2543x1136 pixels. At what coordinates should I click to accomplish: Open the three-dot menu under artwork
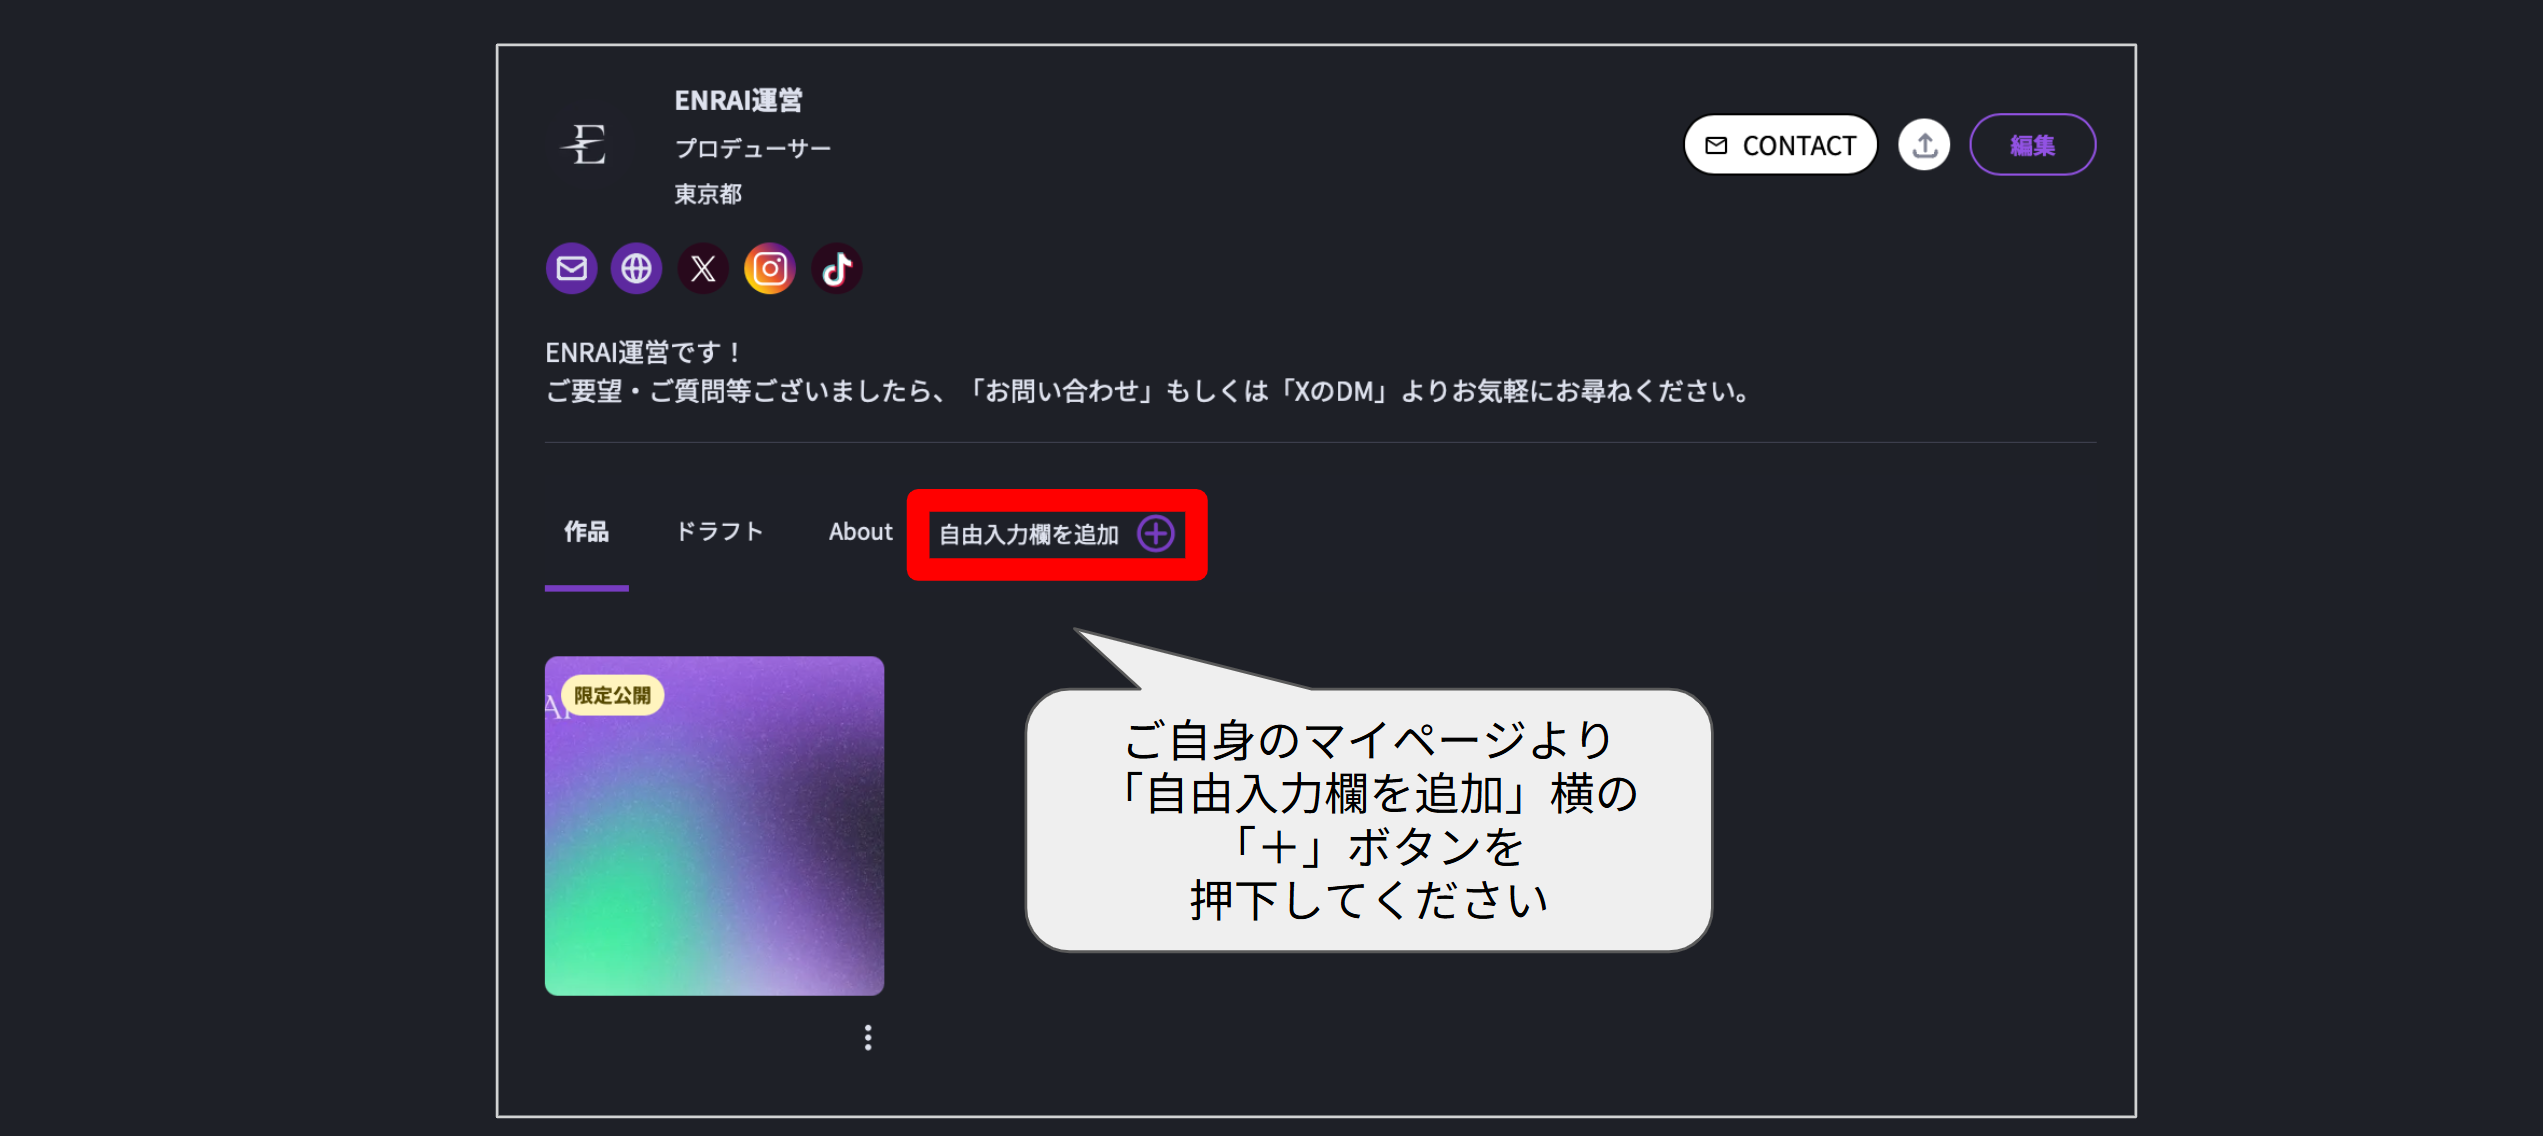tap(868, 1037)
